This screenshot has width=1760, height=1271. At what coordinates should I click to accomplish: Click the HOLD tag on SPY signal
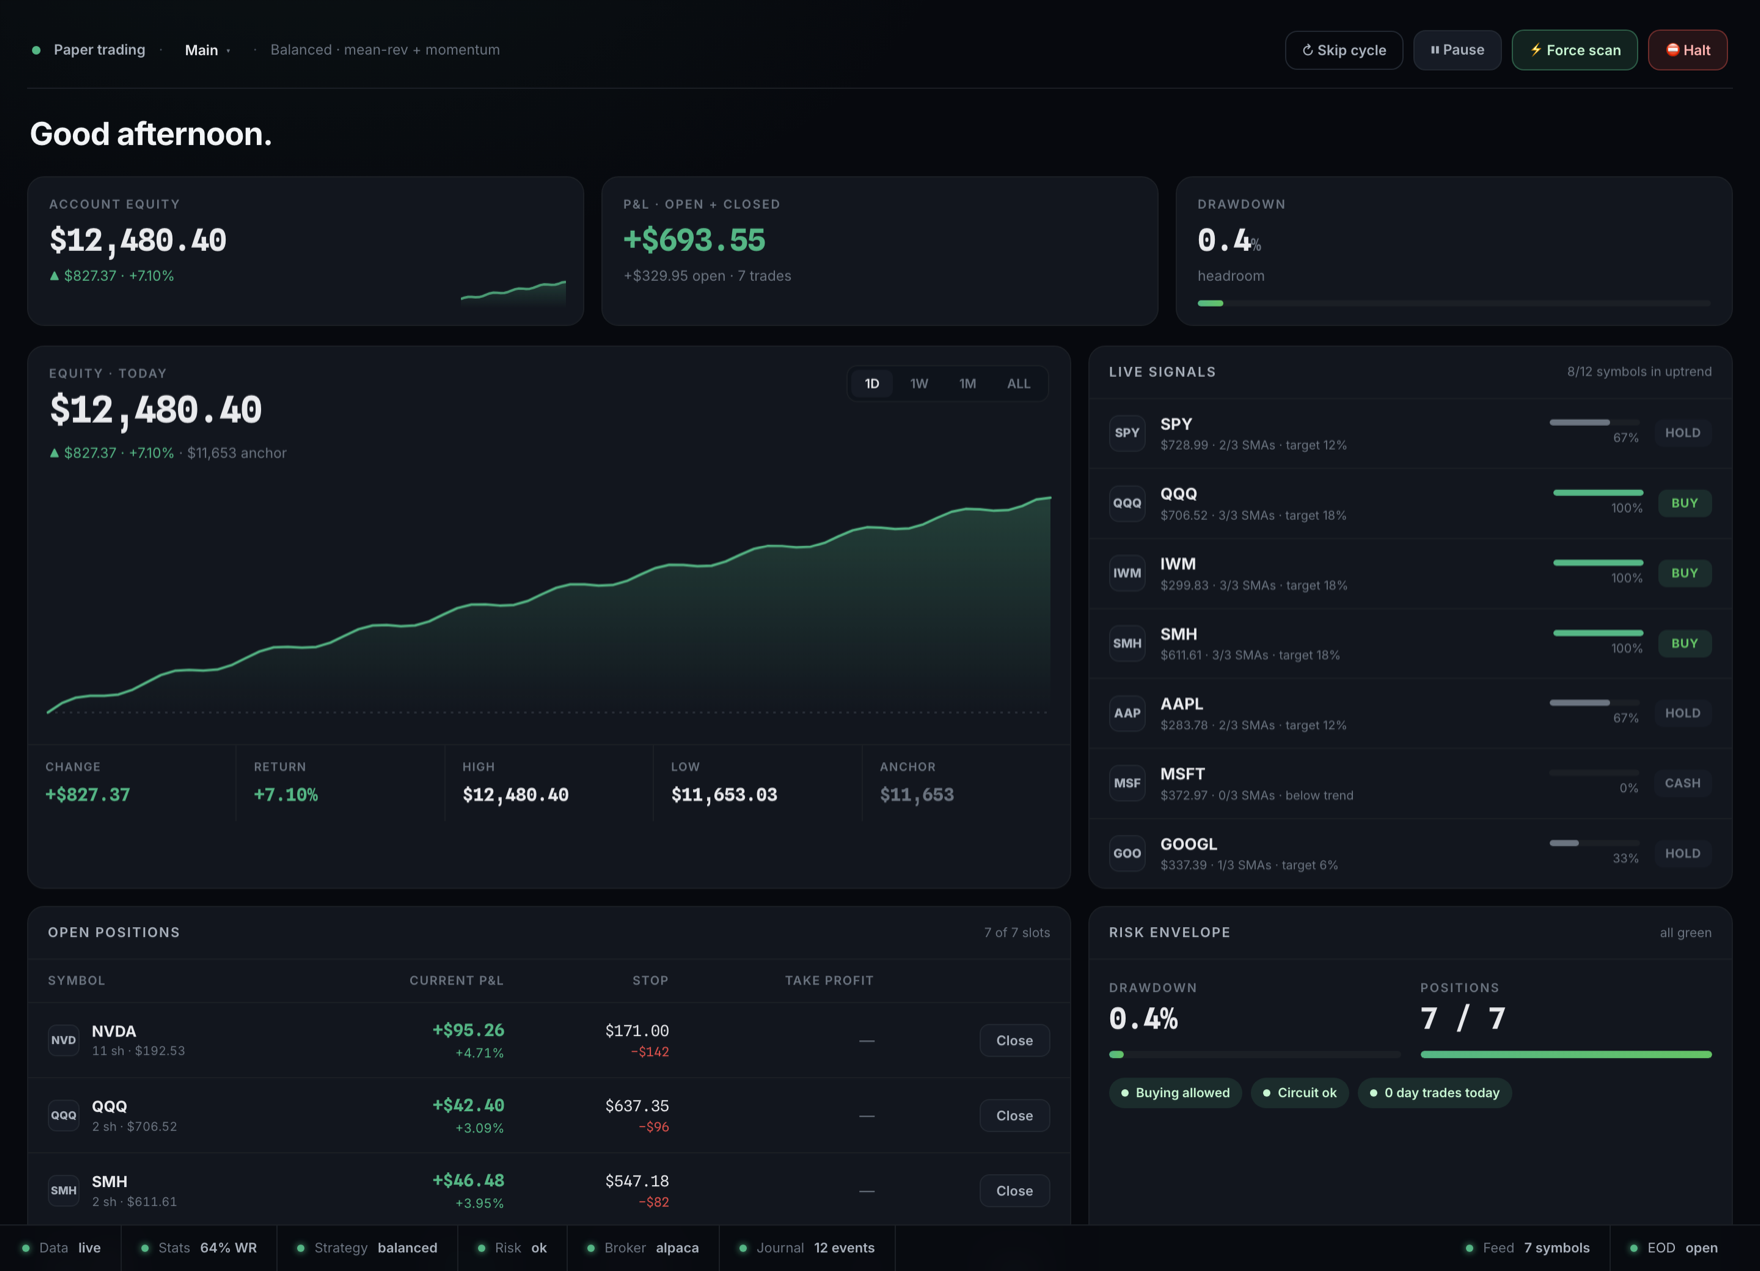(x=1682, y=433)
